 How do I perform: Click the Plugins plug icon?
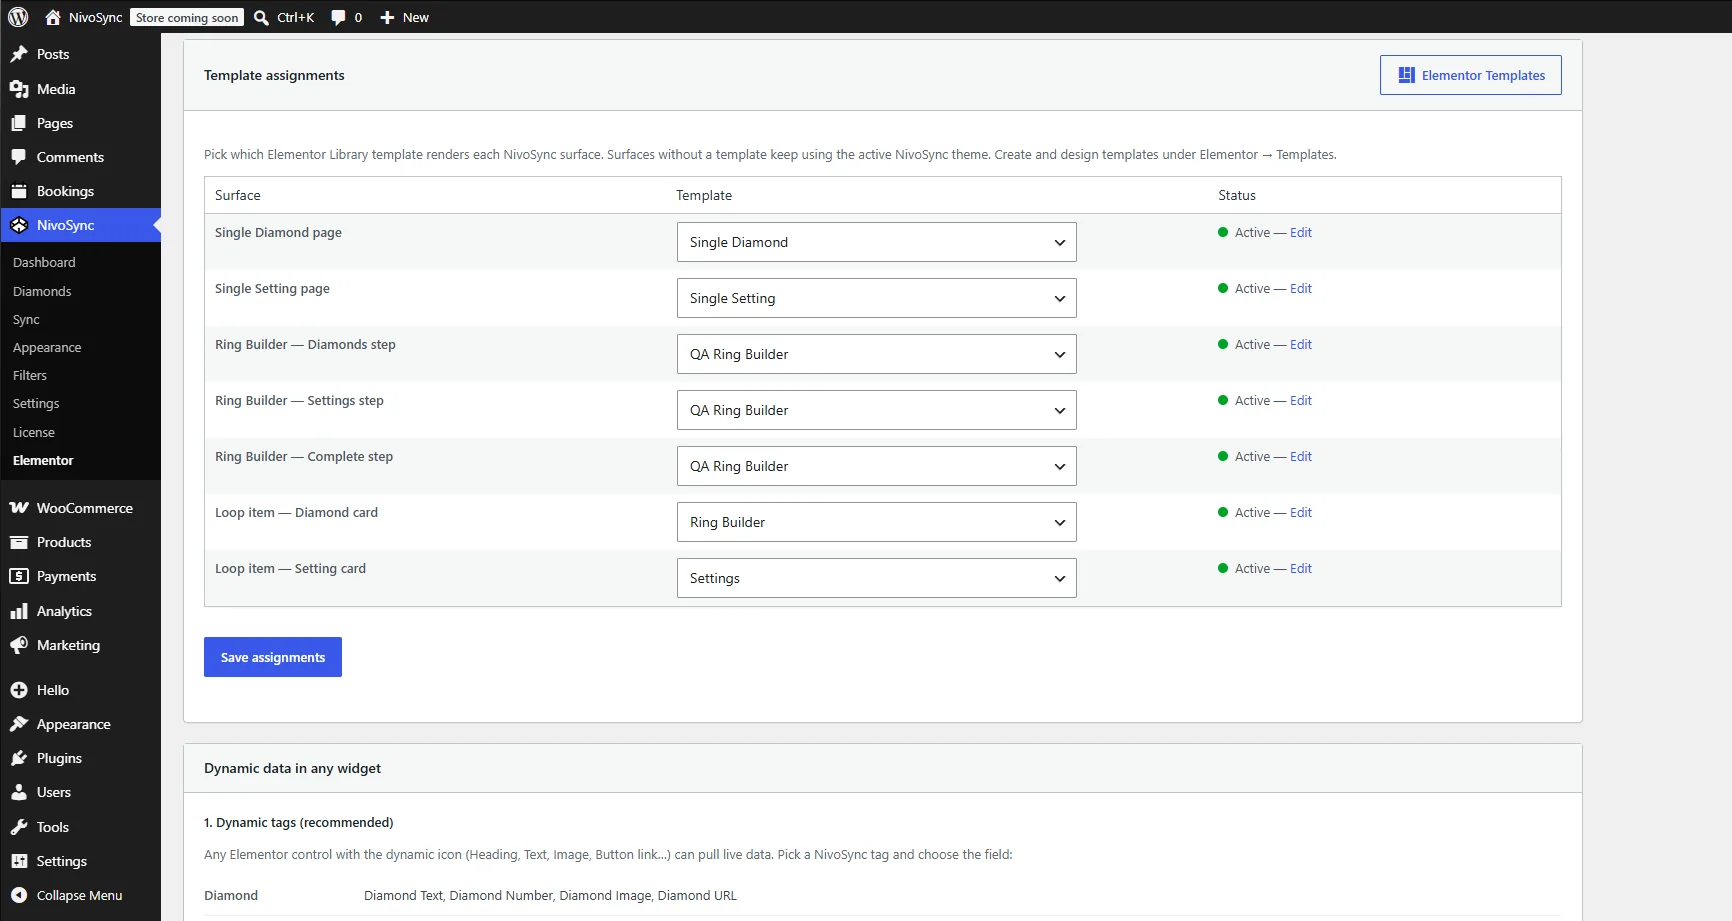[19, 758]
